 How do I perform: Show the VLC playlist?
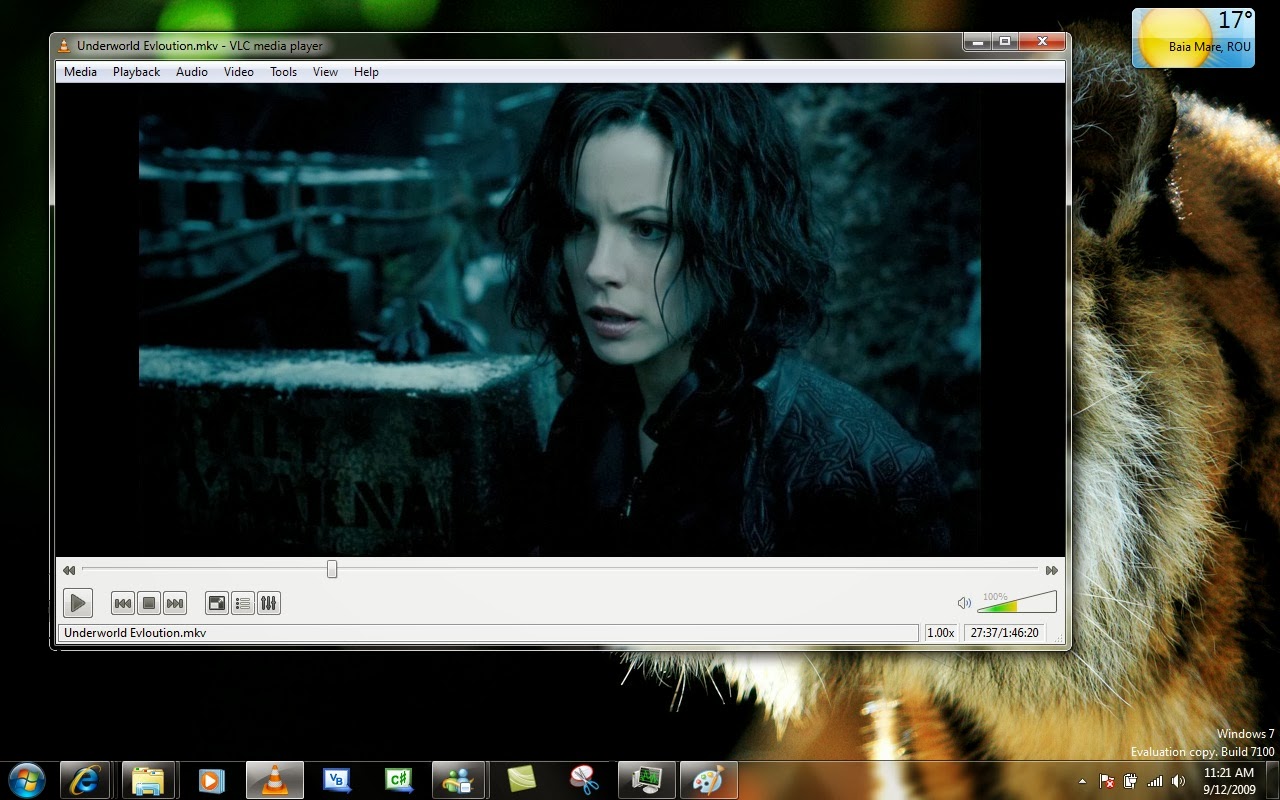243,603
